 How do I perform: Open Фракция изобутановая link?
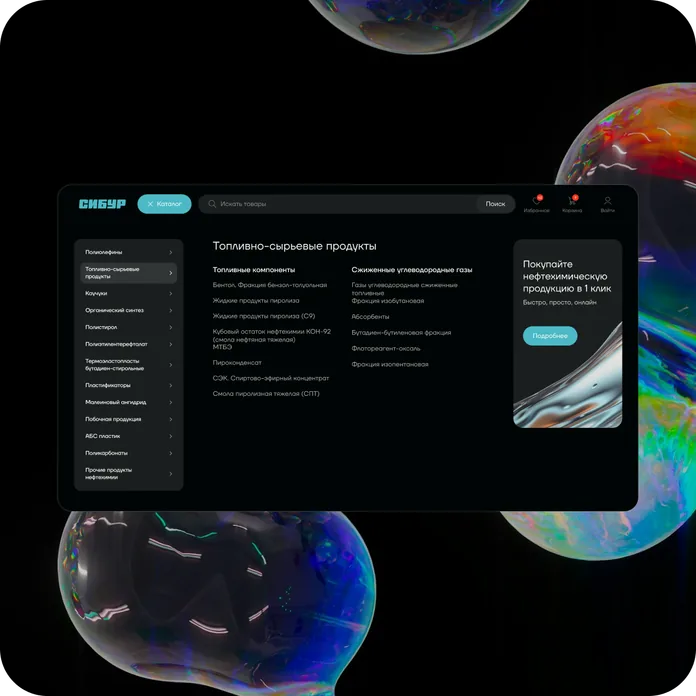click(x=388, y=301)
